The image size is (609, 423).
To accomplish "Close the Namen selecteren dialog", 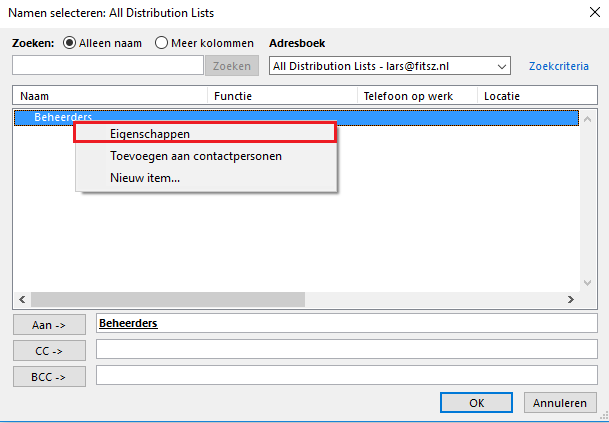I will tap(595, 12).
